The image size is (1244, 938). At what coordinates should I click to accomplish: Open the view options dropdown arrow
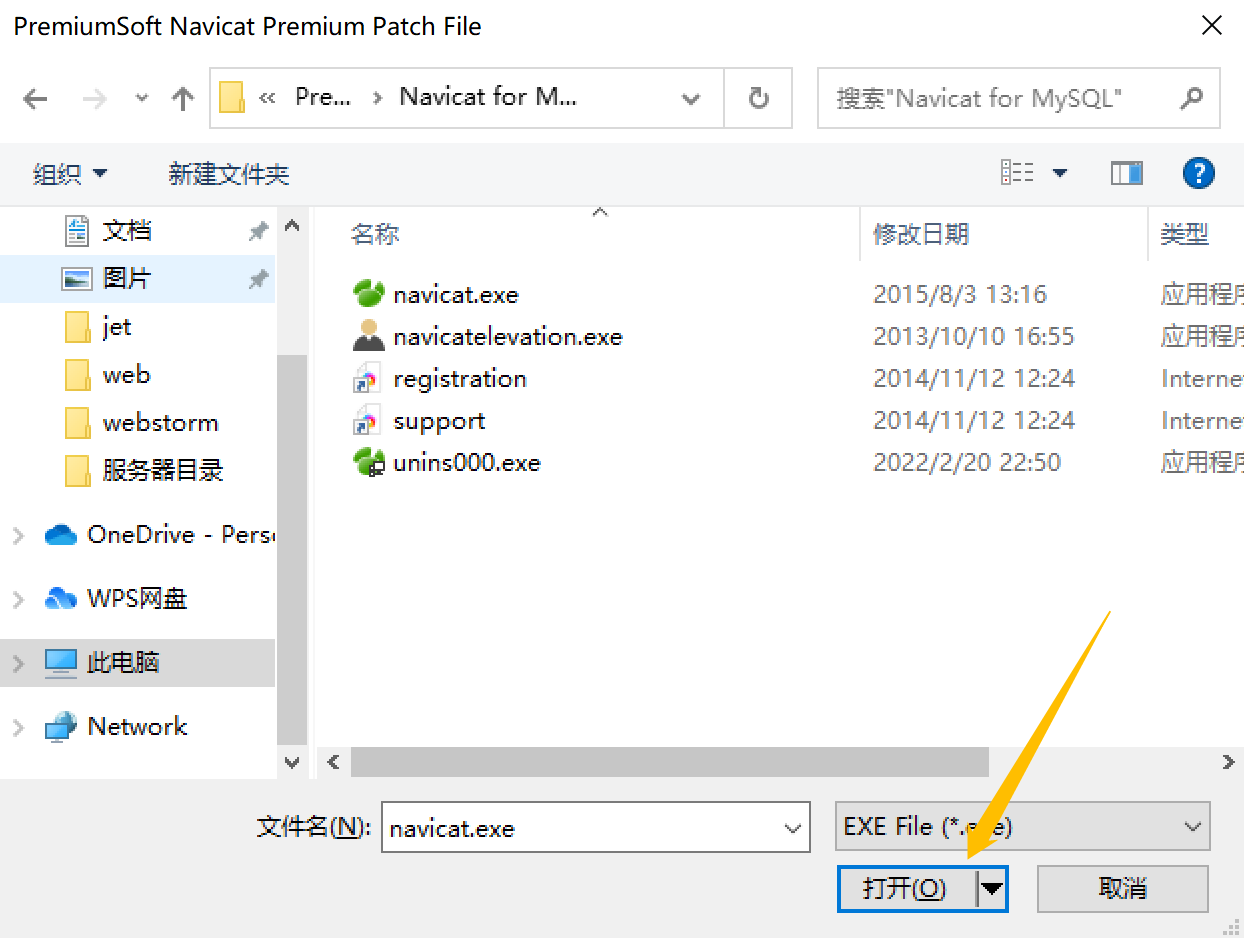1059,174
